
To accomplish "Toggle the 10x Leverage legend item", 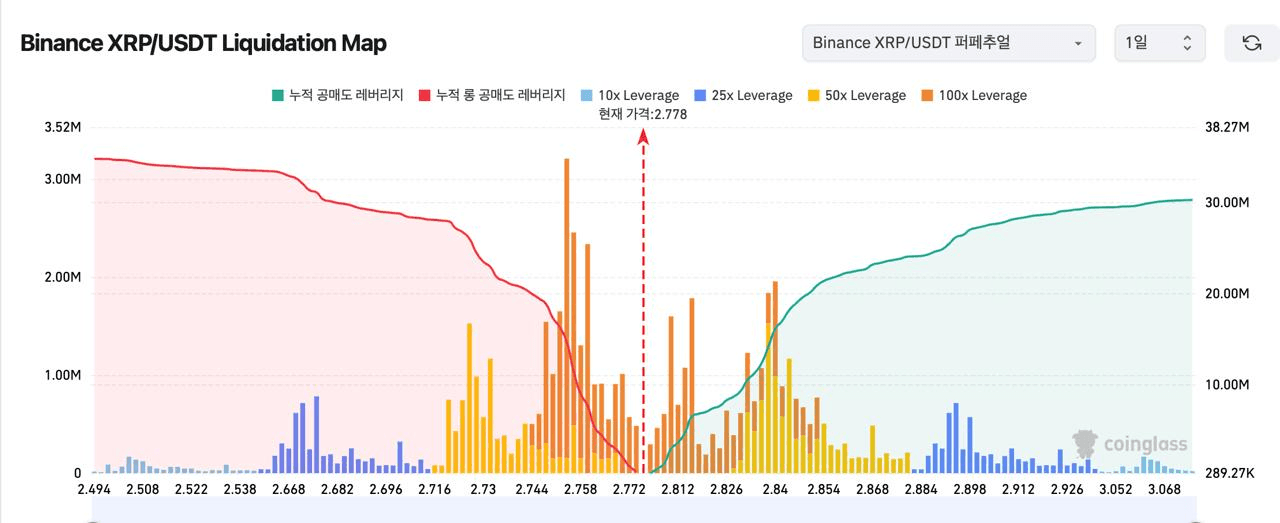I will [629, 96].
